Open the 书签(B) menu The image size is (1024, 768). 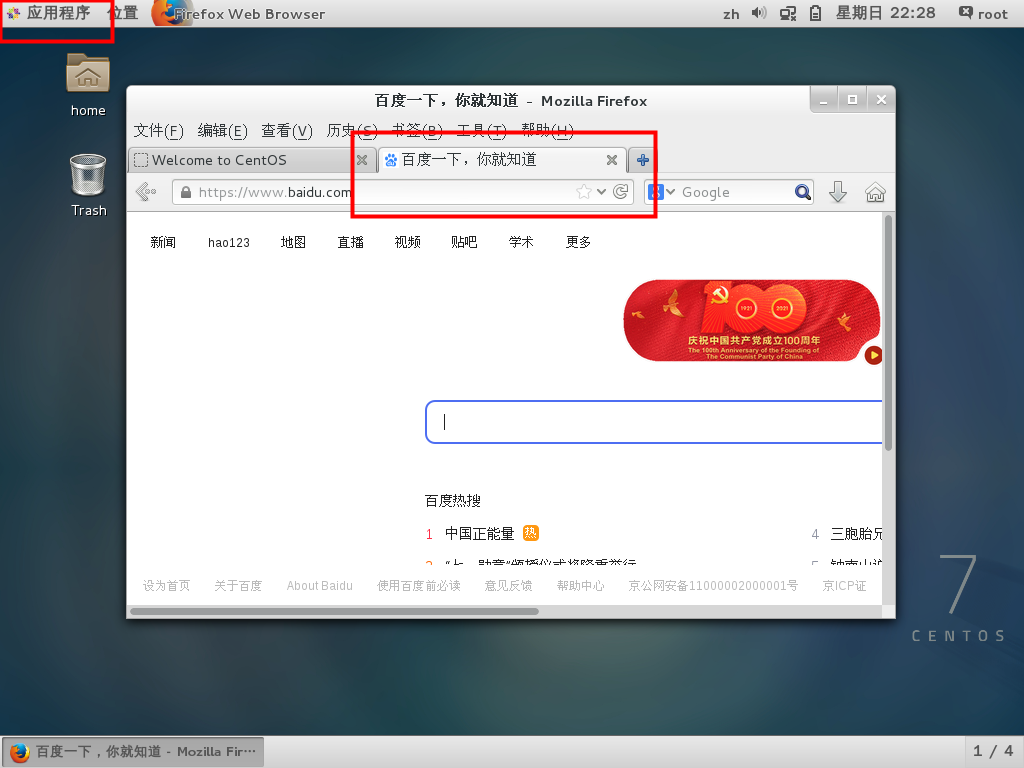(417, 131)
